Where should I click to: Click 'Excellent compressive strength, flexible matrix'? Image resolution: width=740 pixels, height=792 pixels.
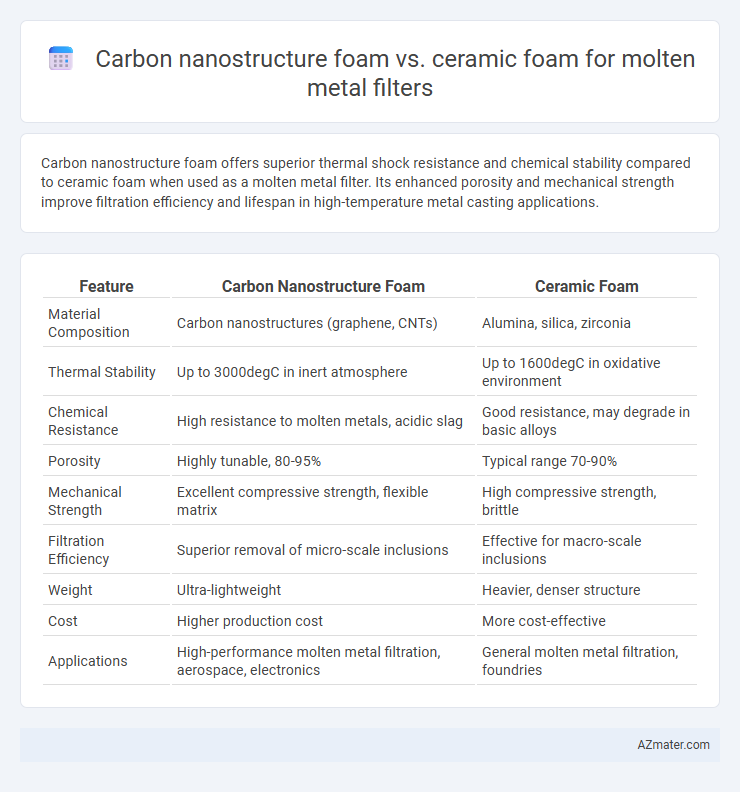[x=303, y=501]
